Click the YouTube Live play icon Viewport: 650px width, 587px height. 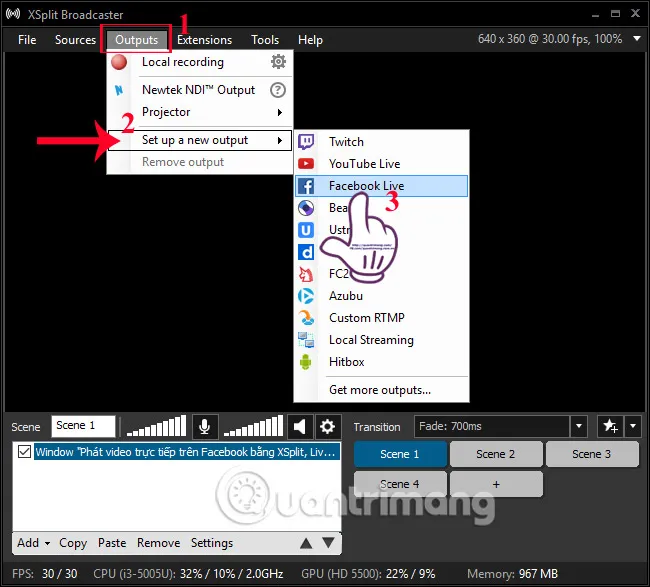click(306, 164)
